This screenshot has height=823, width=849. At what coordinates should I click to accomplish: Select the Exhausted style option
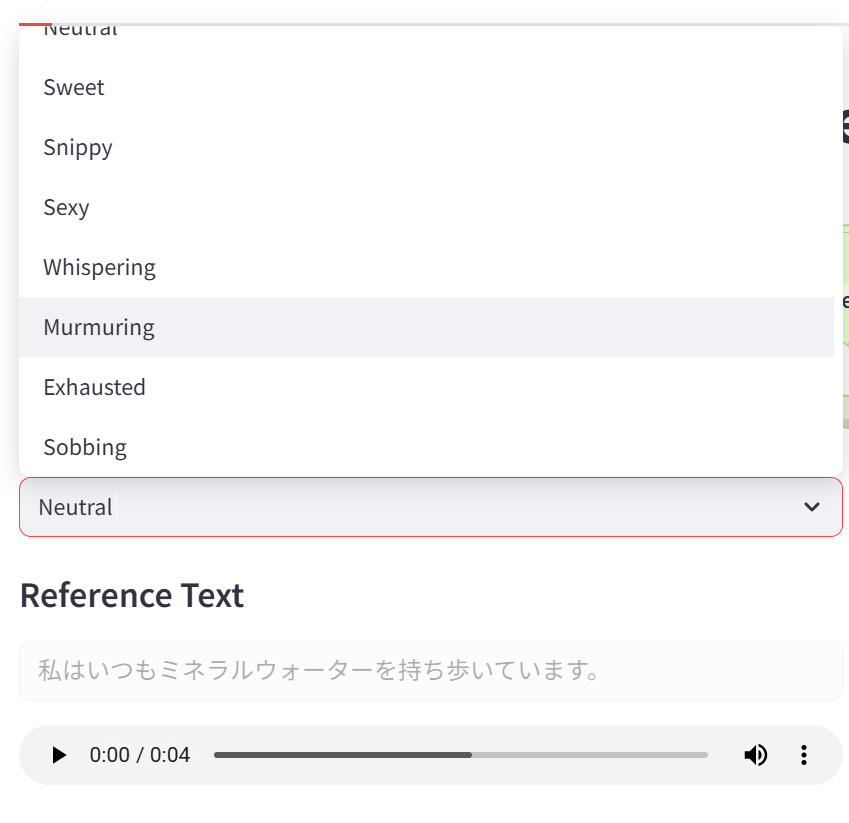94,387
